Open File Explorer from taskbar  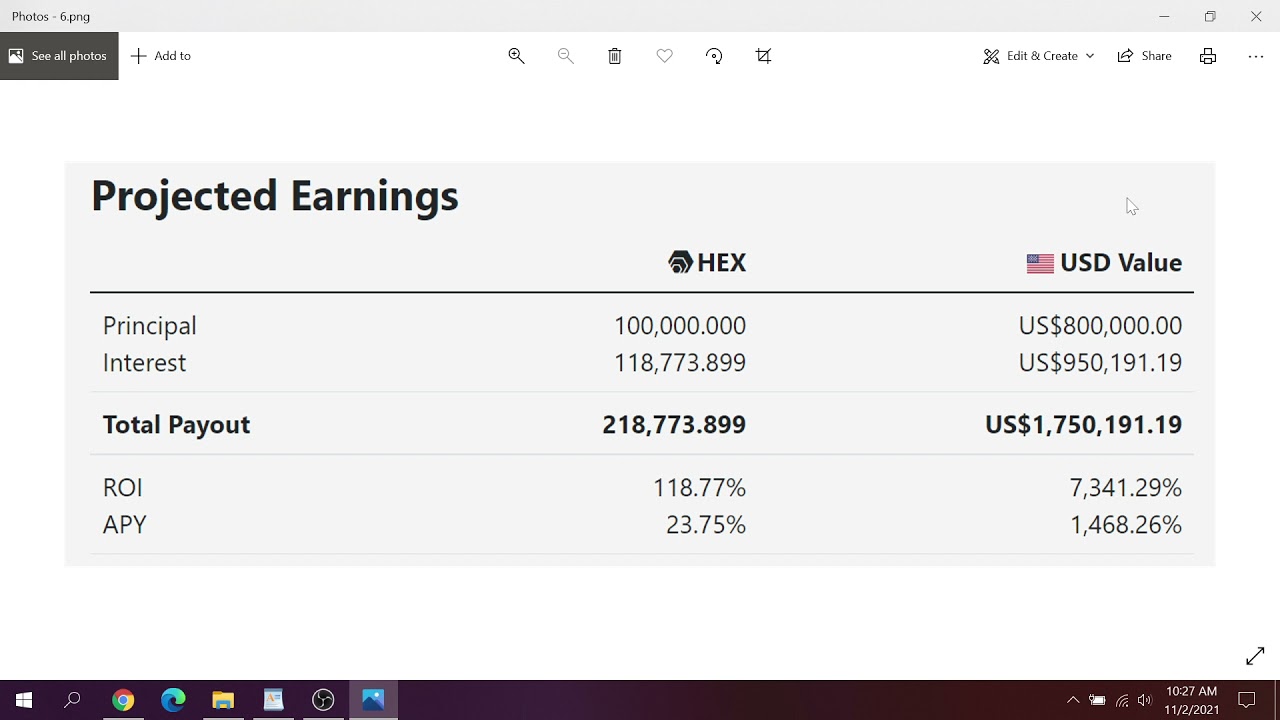click(x=223, y=700)
